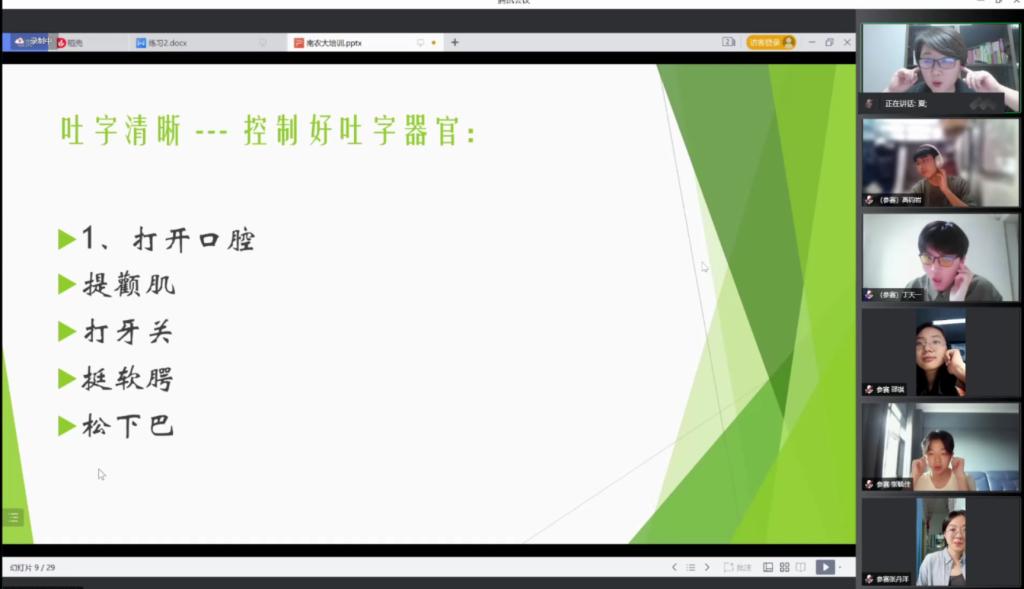
Task: Open the slide list icon between arrows
Action: (690, 567)
